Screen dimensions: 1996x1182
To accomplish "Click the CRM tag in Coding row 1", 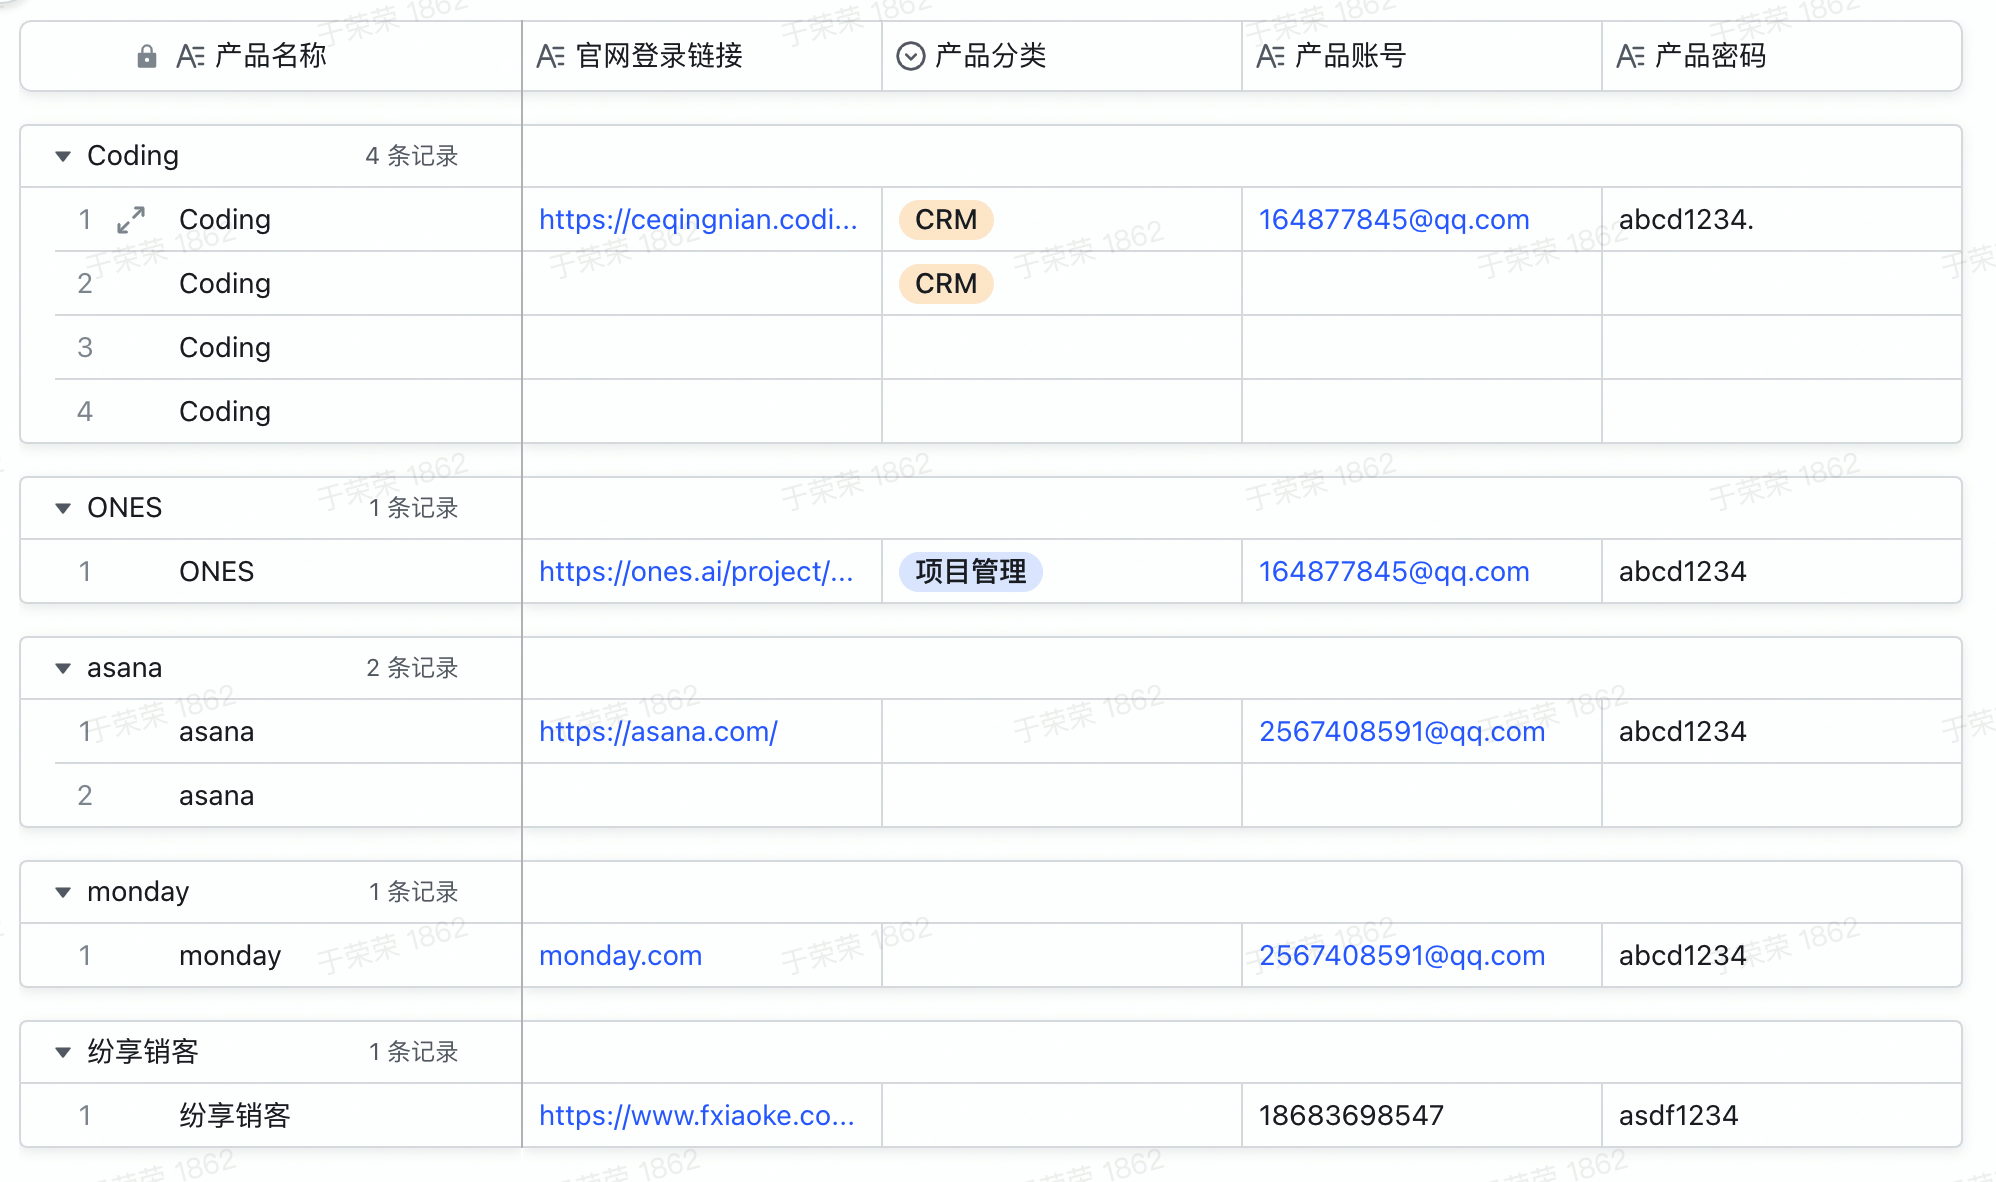I will tap(946, 220).
